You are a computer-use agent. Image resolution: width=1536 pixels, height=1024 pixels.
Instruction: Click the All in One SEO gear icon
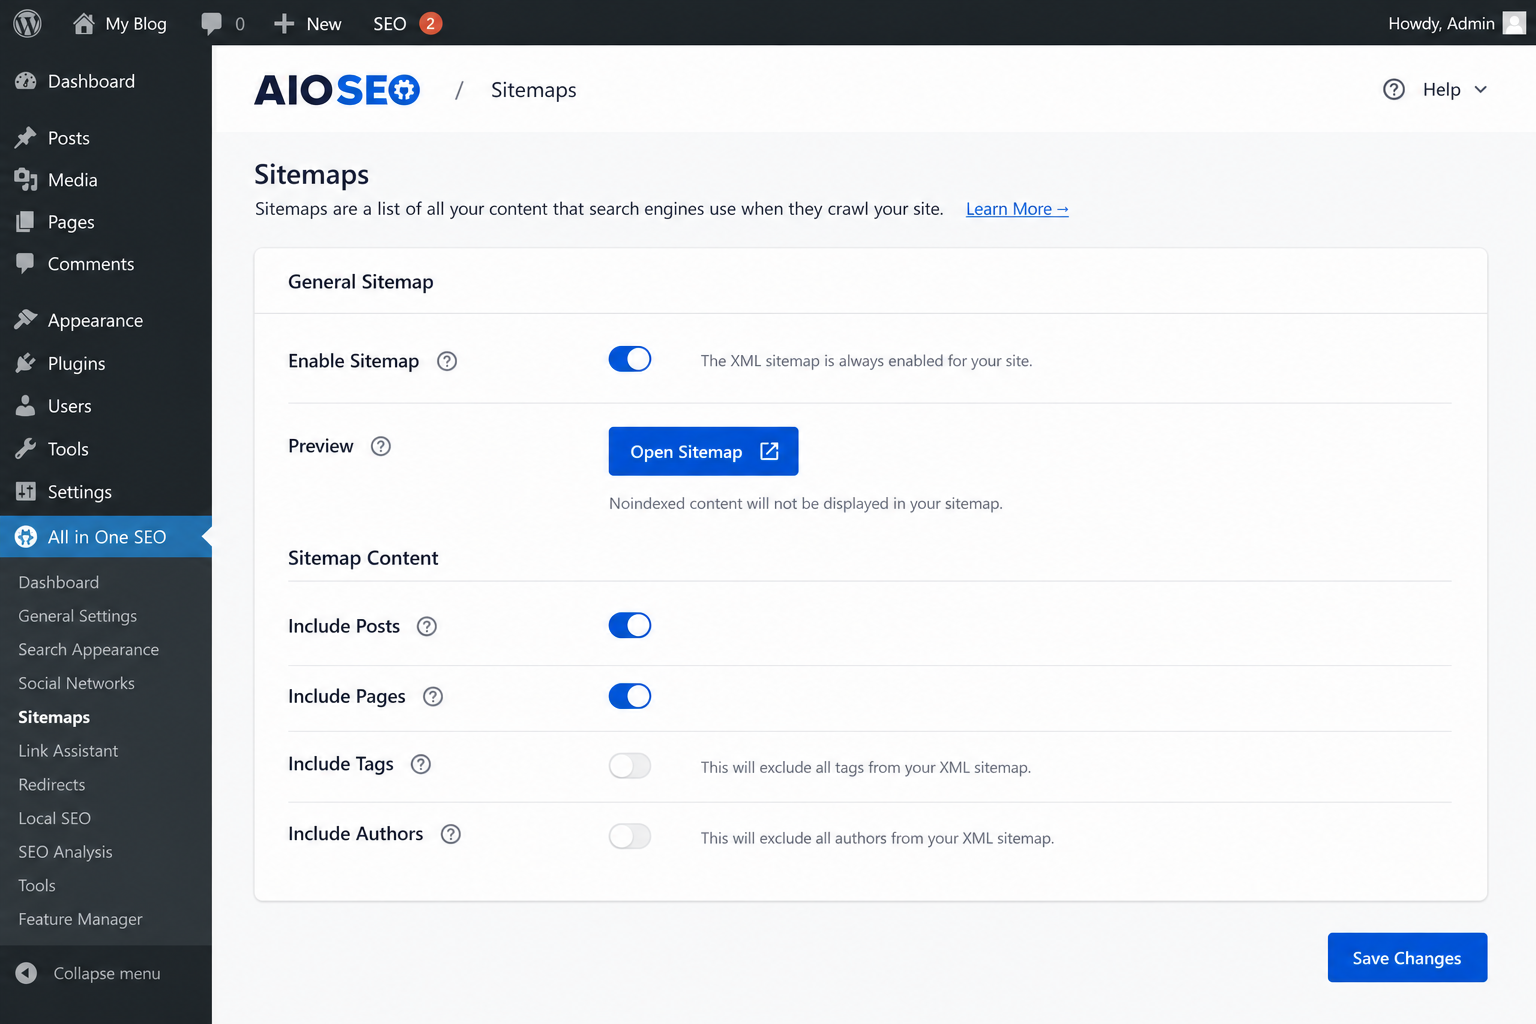[26, 537]
